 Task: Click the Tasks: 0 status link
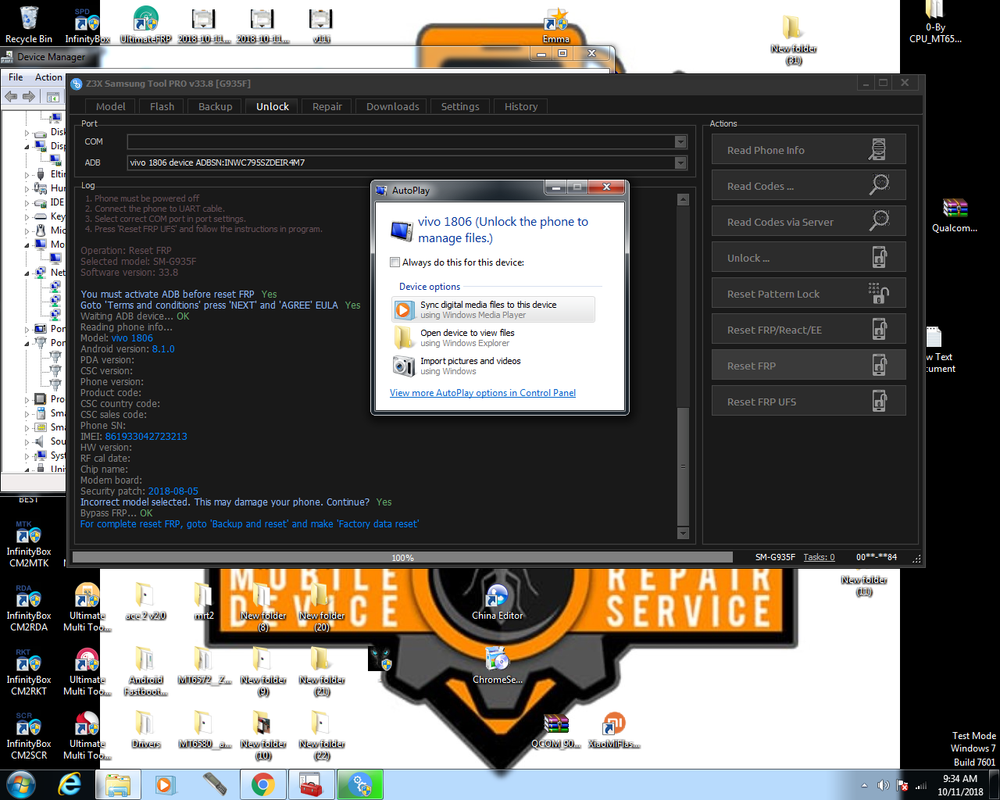[819, 557]
